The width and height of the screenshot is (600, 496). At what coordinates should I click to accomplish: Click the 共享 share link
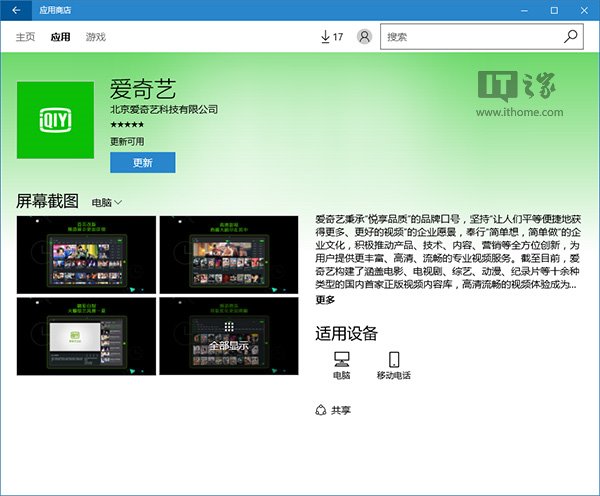coord(333,410)
